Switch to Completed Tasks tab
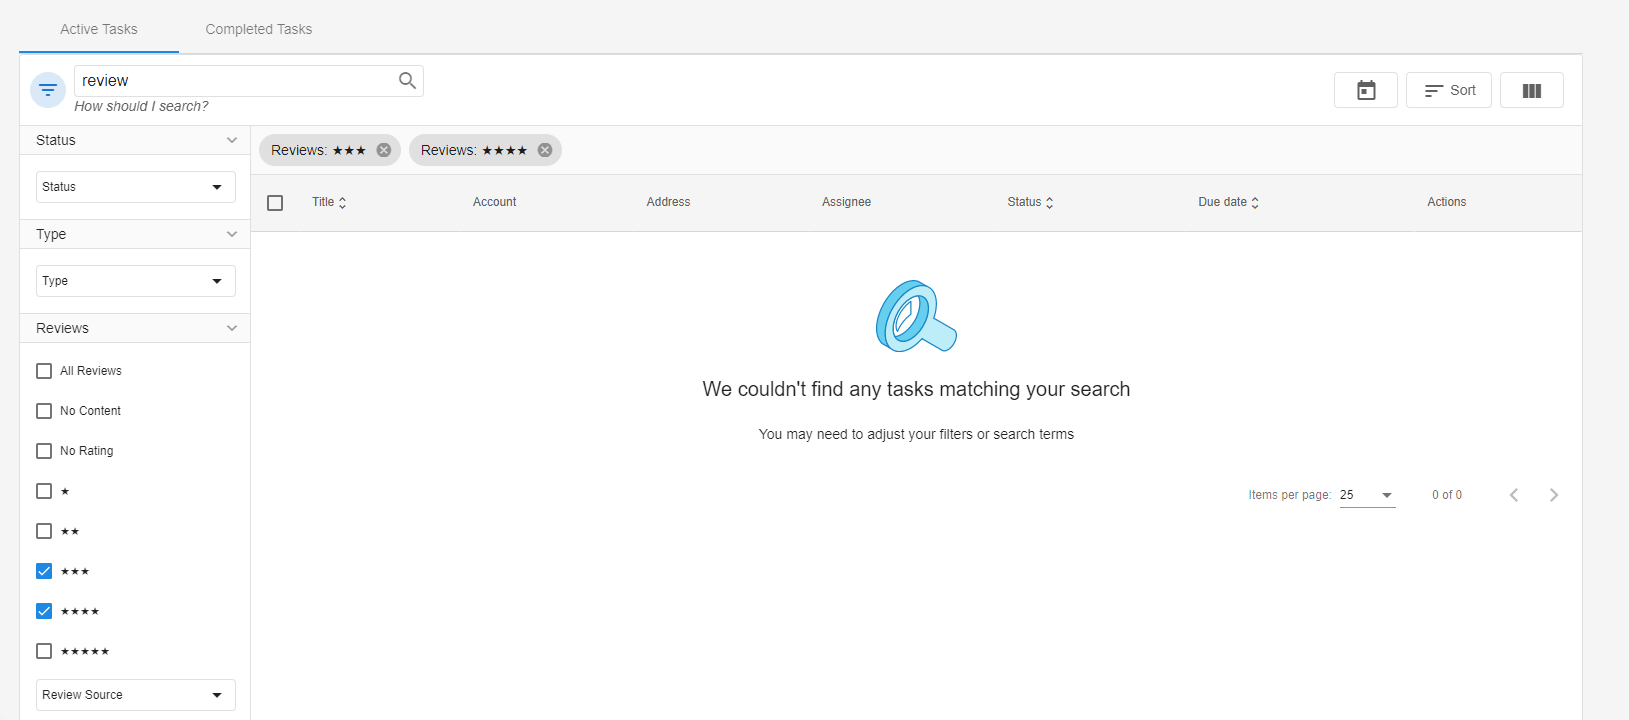This screenshot has width=1629, height=720. point(259,29)
